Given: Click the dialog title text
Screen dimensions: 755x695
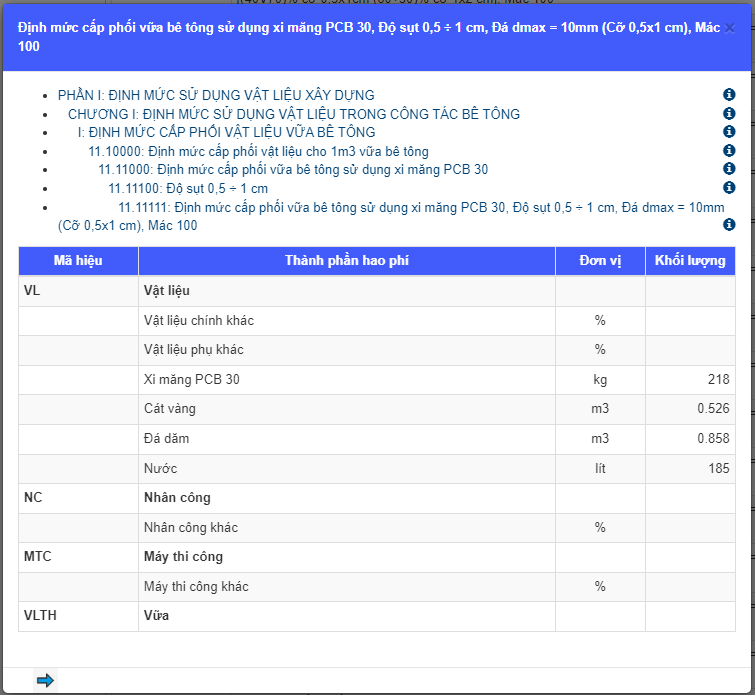Looking at the screenshot, I should click(369, 37).
